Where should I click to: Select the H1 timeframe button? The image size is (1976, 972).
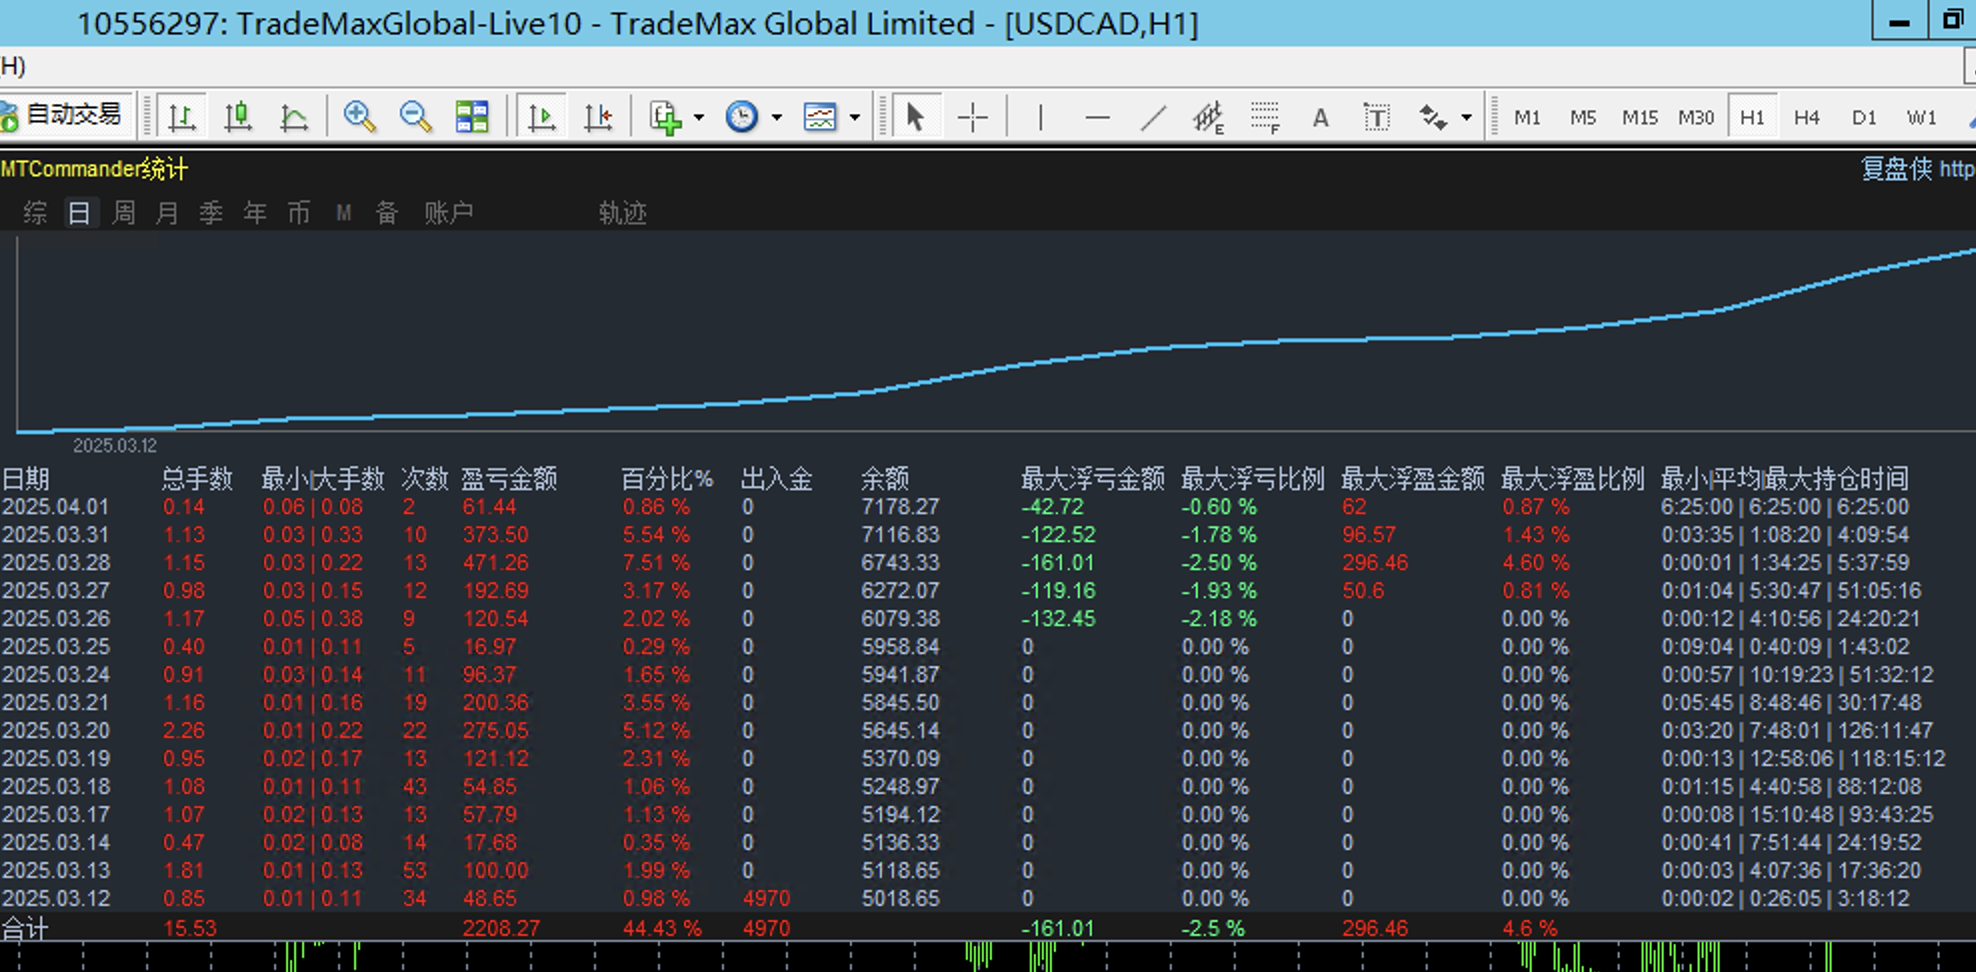tap(1752, 117)
